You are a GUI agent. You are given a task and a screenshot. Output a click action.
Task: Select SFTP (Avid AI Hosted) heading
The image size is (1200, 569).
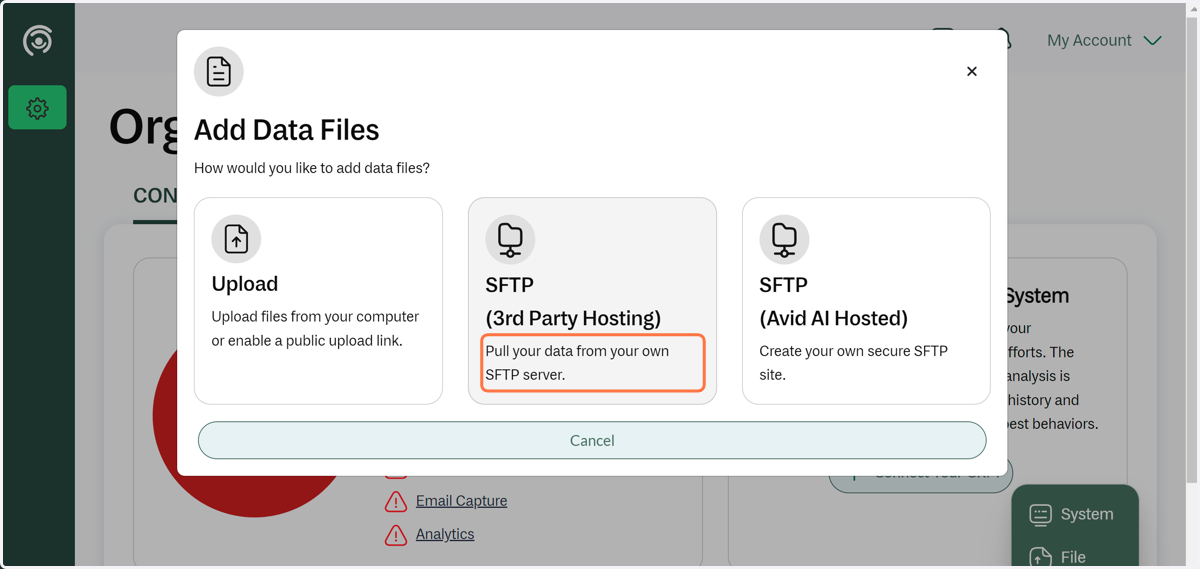[x=834, y=301]
